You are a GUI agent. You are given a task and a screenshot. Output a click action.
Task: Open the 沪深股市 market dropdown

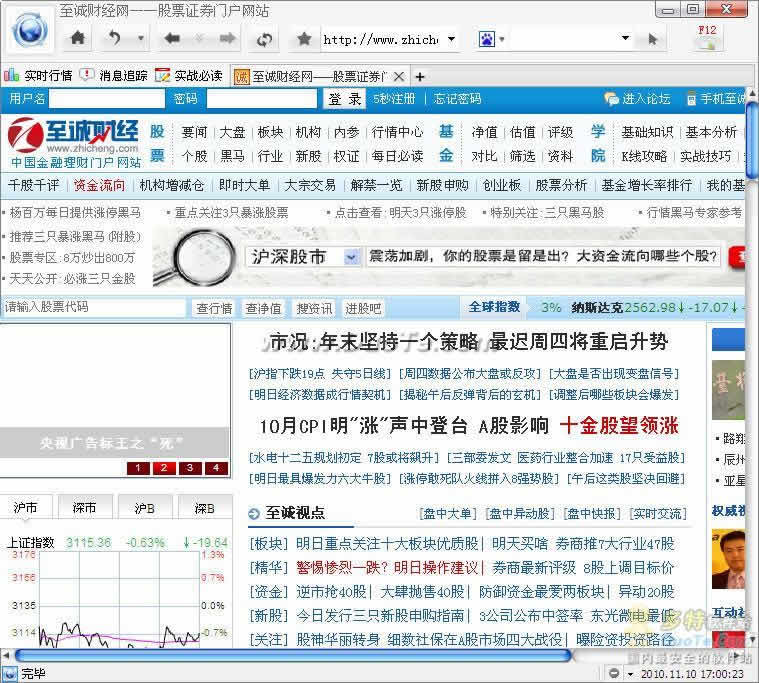[x=351, y=257]
